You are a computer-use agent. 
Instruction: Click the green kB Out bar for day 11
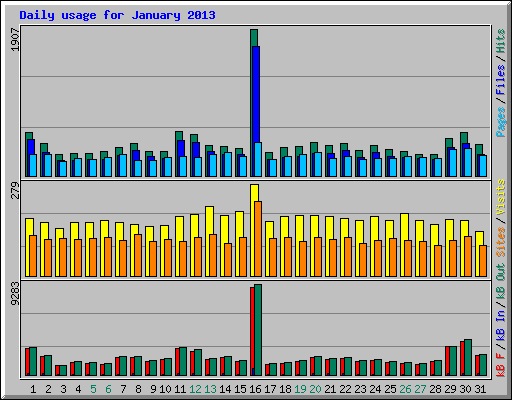pyautogui.click(x=183, y=362)
